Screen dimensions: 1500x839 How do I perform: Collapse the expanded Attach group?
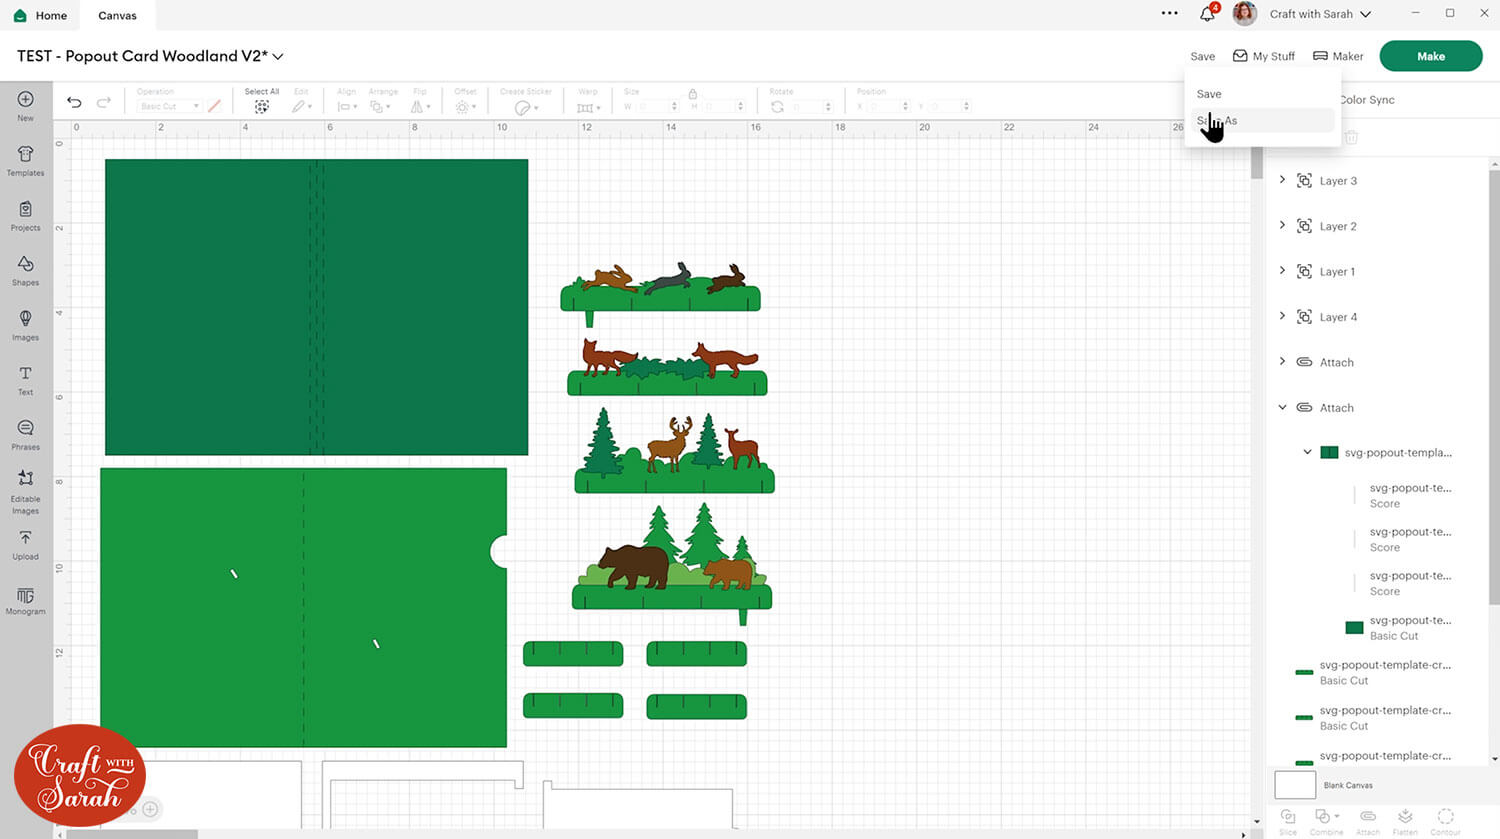coord(1282,407)
